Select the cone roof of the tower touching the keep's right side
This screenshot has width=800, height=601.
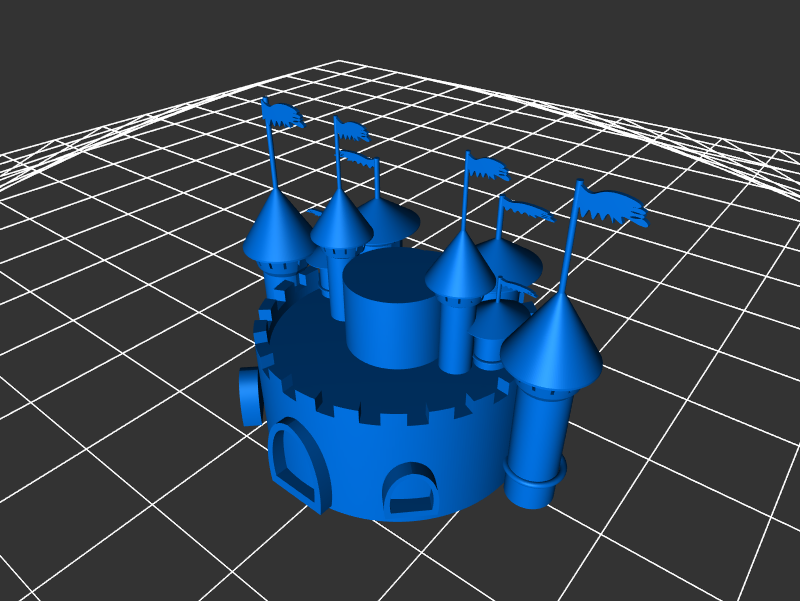[460, 268]
